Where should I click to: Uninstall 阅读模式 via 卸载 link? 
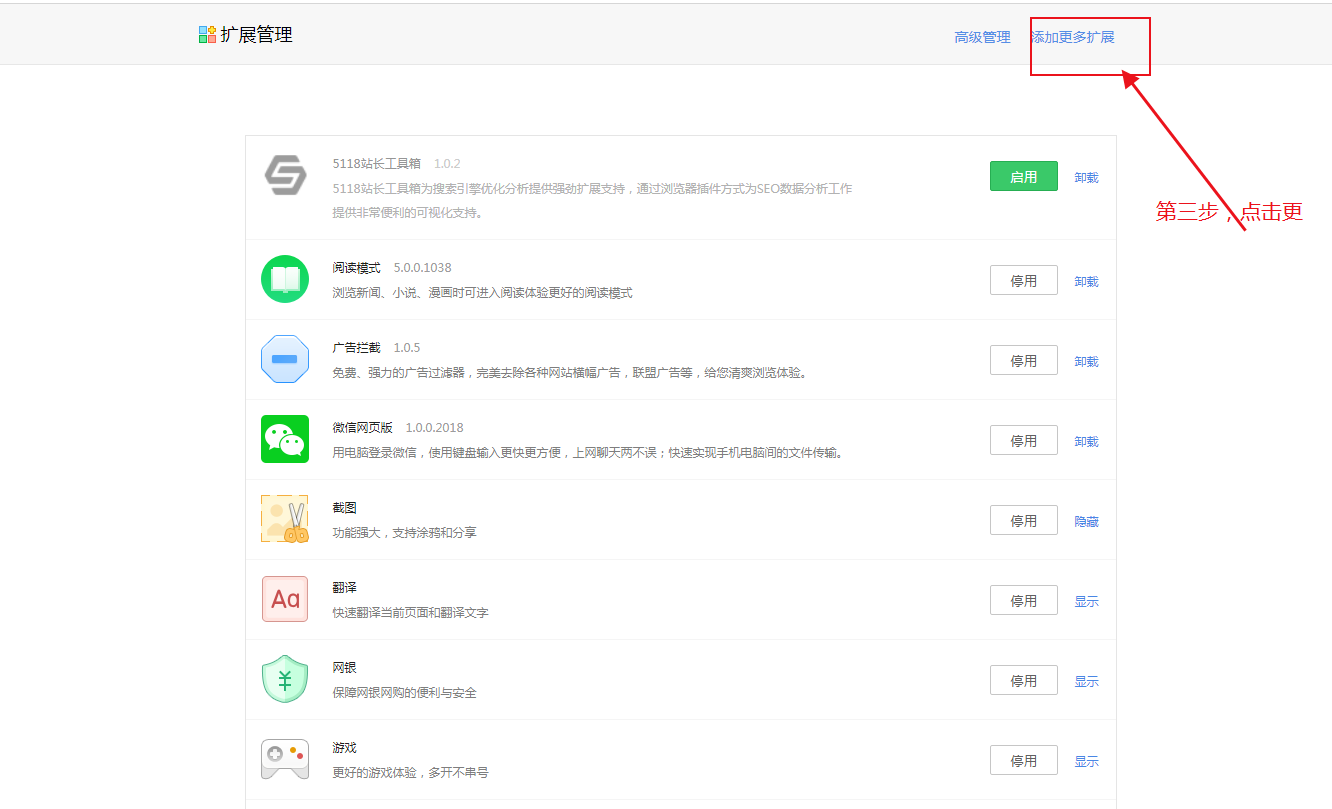coord(1086,281)
